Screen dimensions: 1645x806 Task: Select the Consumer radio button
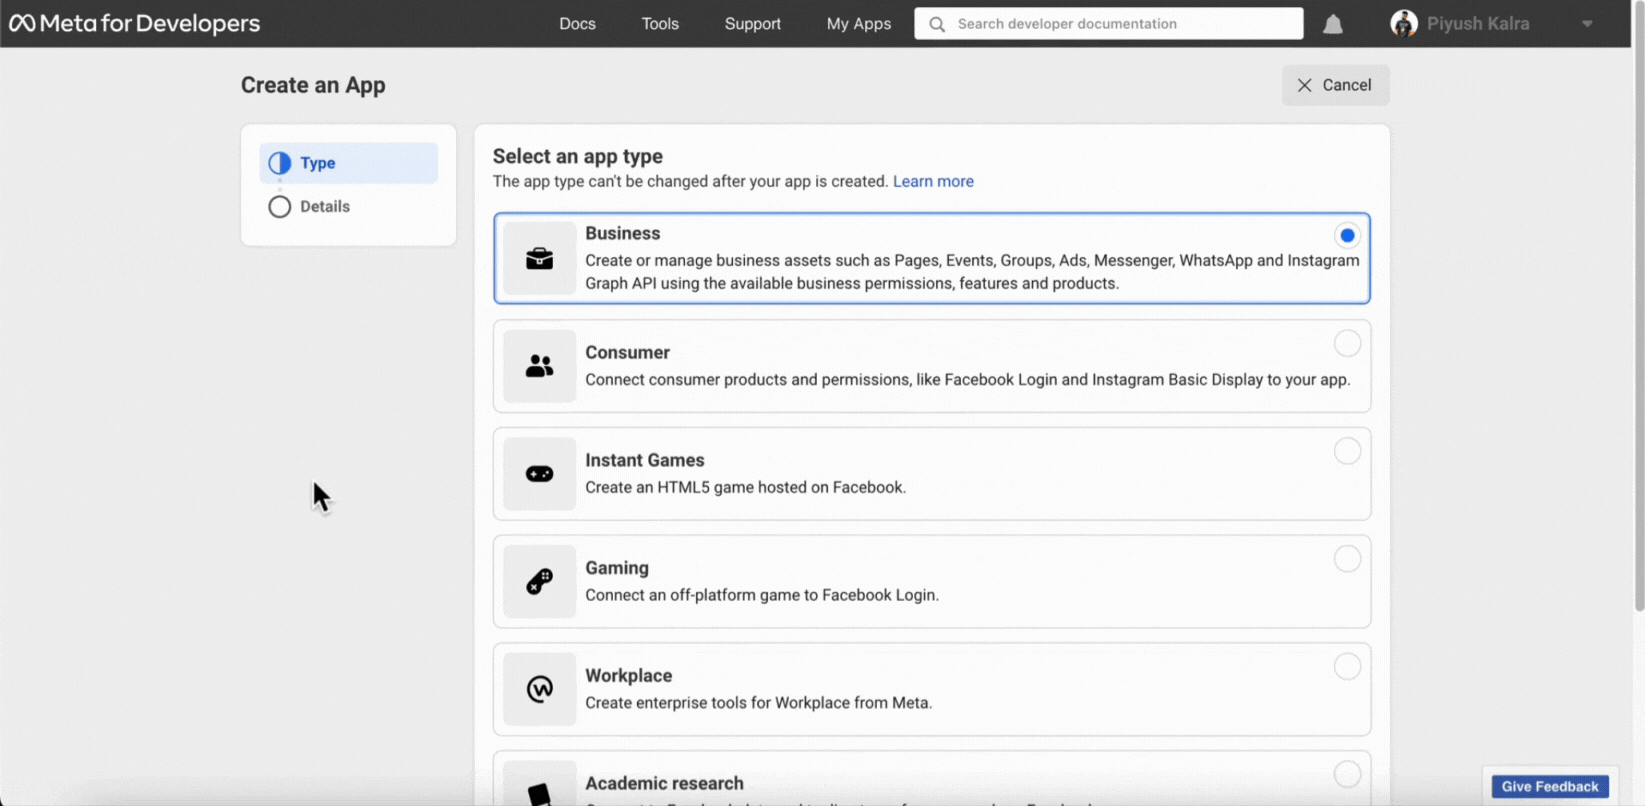click(x=1347, y=343)
